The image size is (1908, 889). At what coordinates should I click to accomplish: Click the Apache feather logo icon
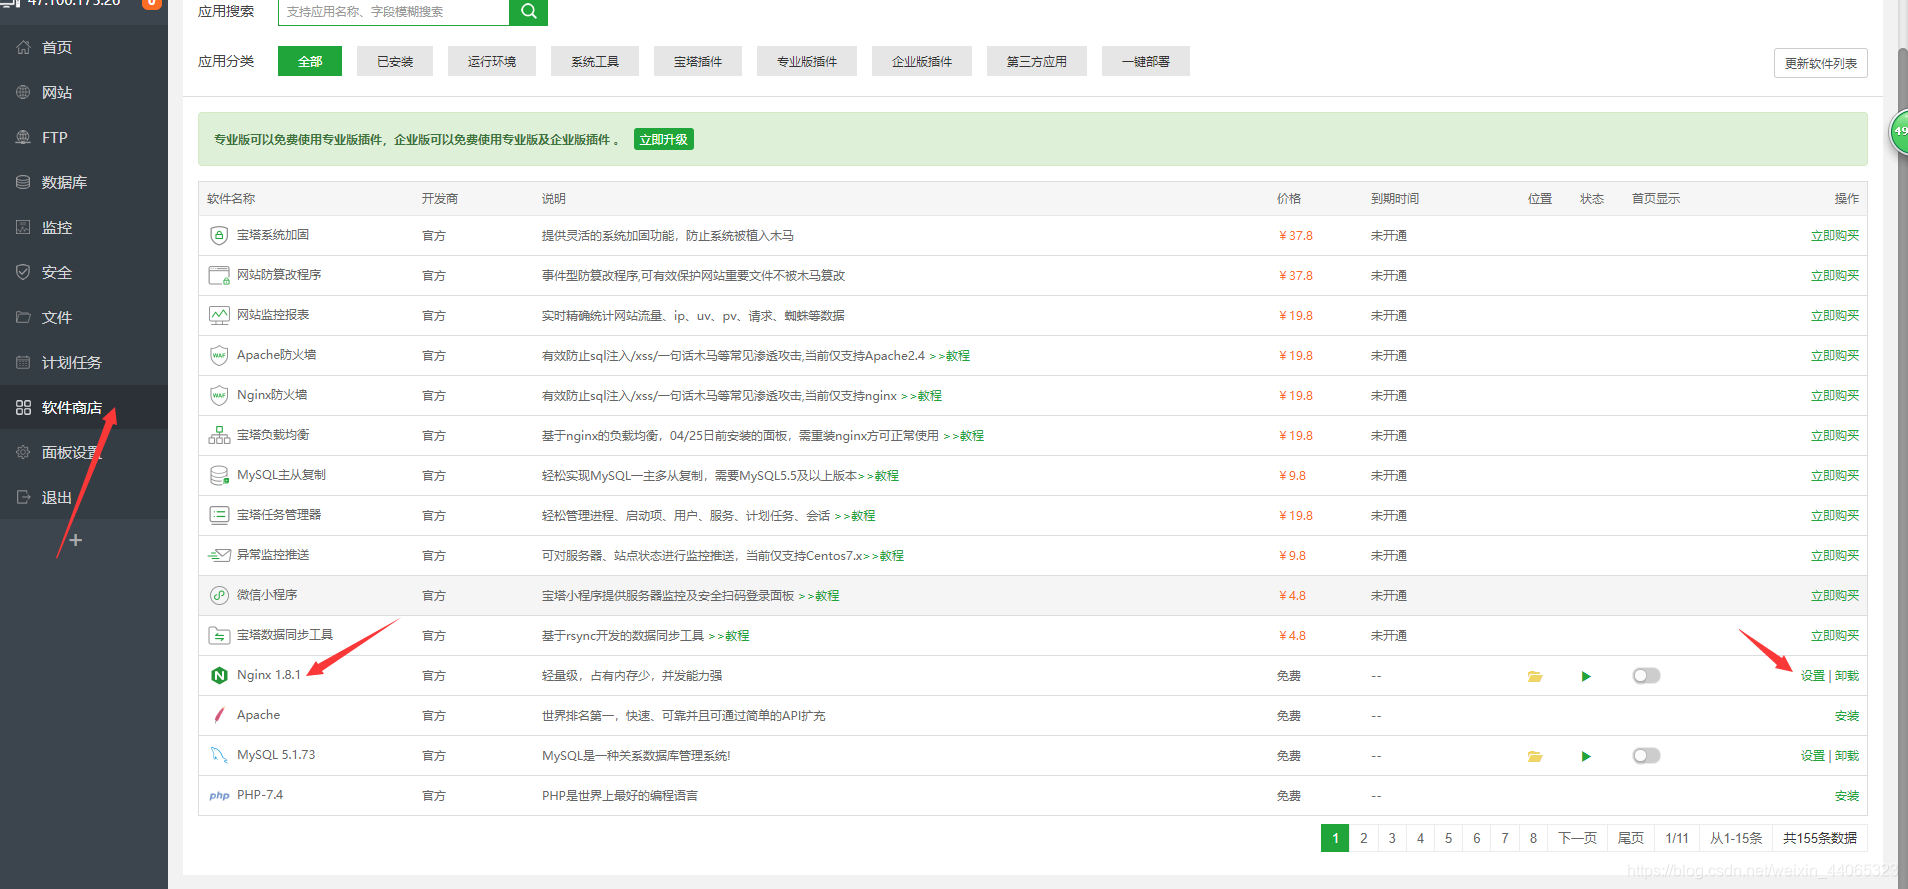219,715
